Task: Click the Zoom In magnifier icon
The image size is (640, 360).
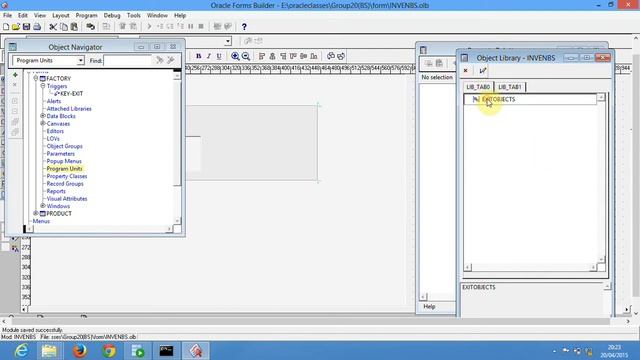Action: (x=235, y=56)
